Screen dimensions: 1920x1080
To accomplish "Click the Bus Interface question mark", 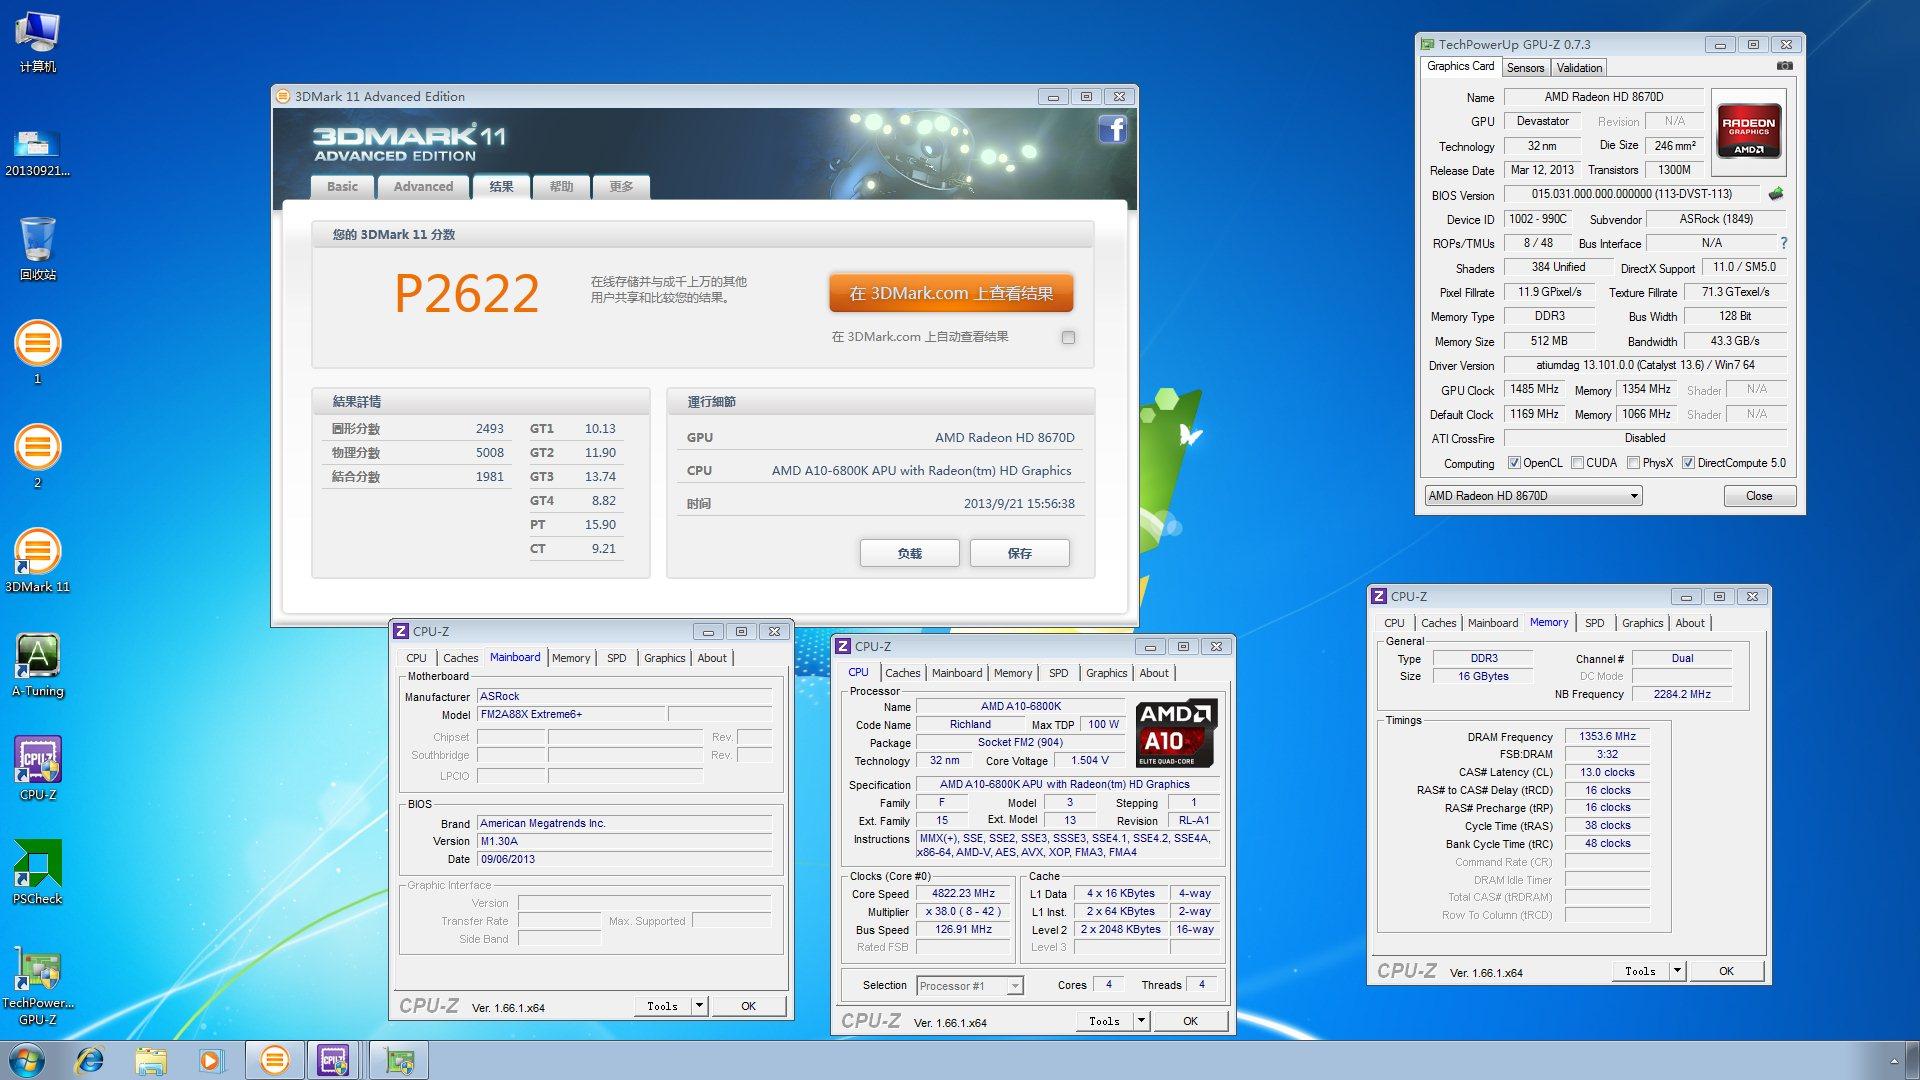I will pos(1783,243).
